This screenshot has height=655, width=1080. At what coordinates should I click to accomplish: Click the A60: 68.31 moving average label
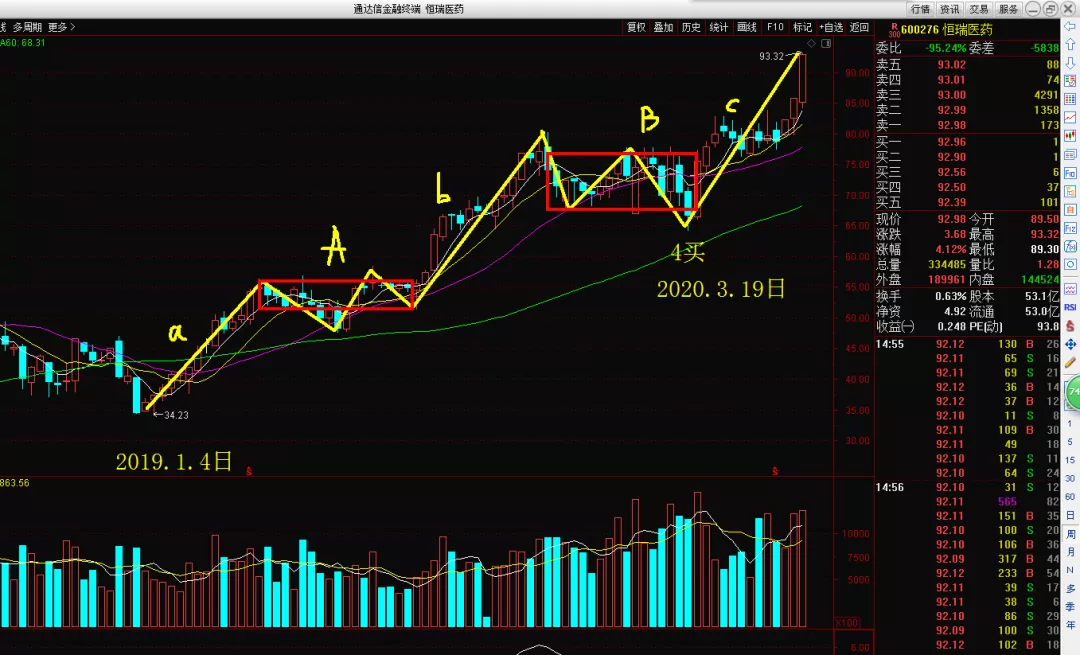tap(23, 43)
